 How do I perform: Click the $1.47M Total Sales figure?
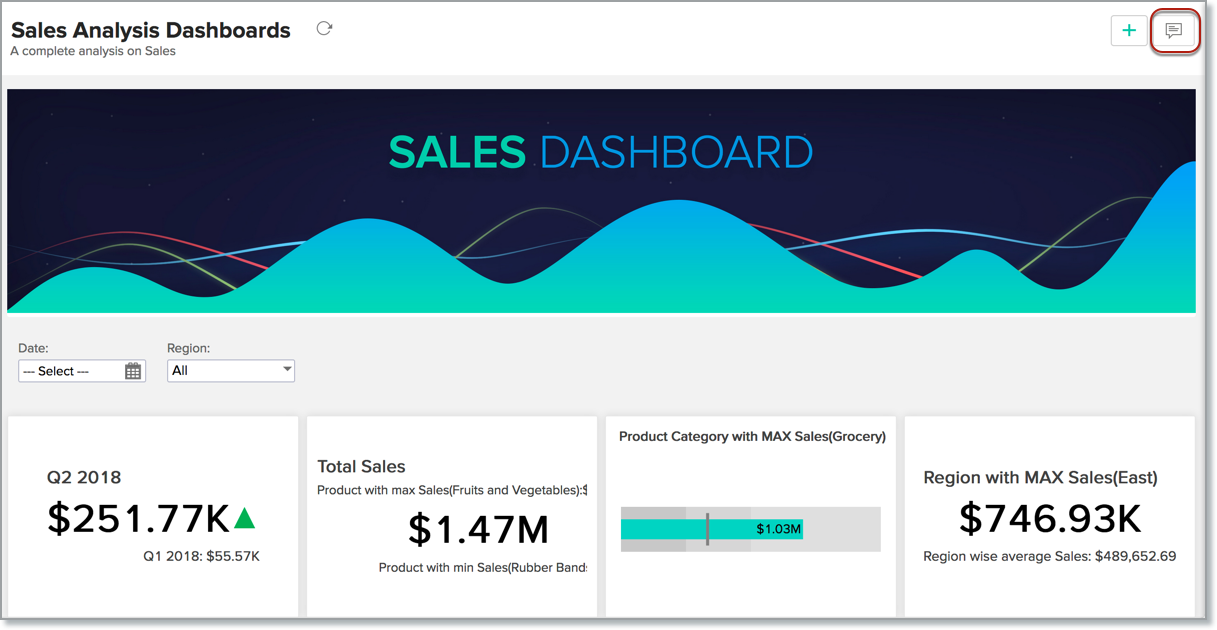[478, 530]
